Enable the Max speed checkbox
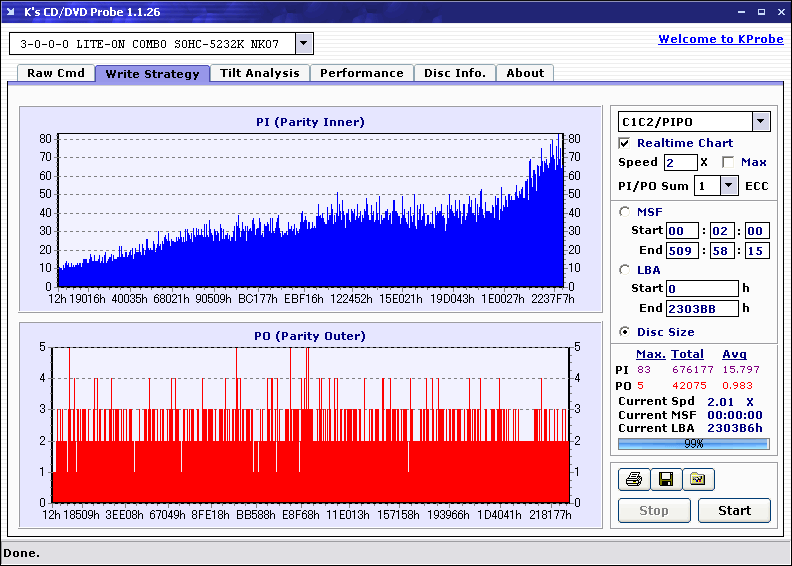This screenshot has height=566, width=792. click(728, 162)
